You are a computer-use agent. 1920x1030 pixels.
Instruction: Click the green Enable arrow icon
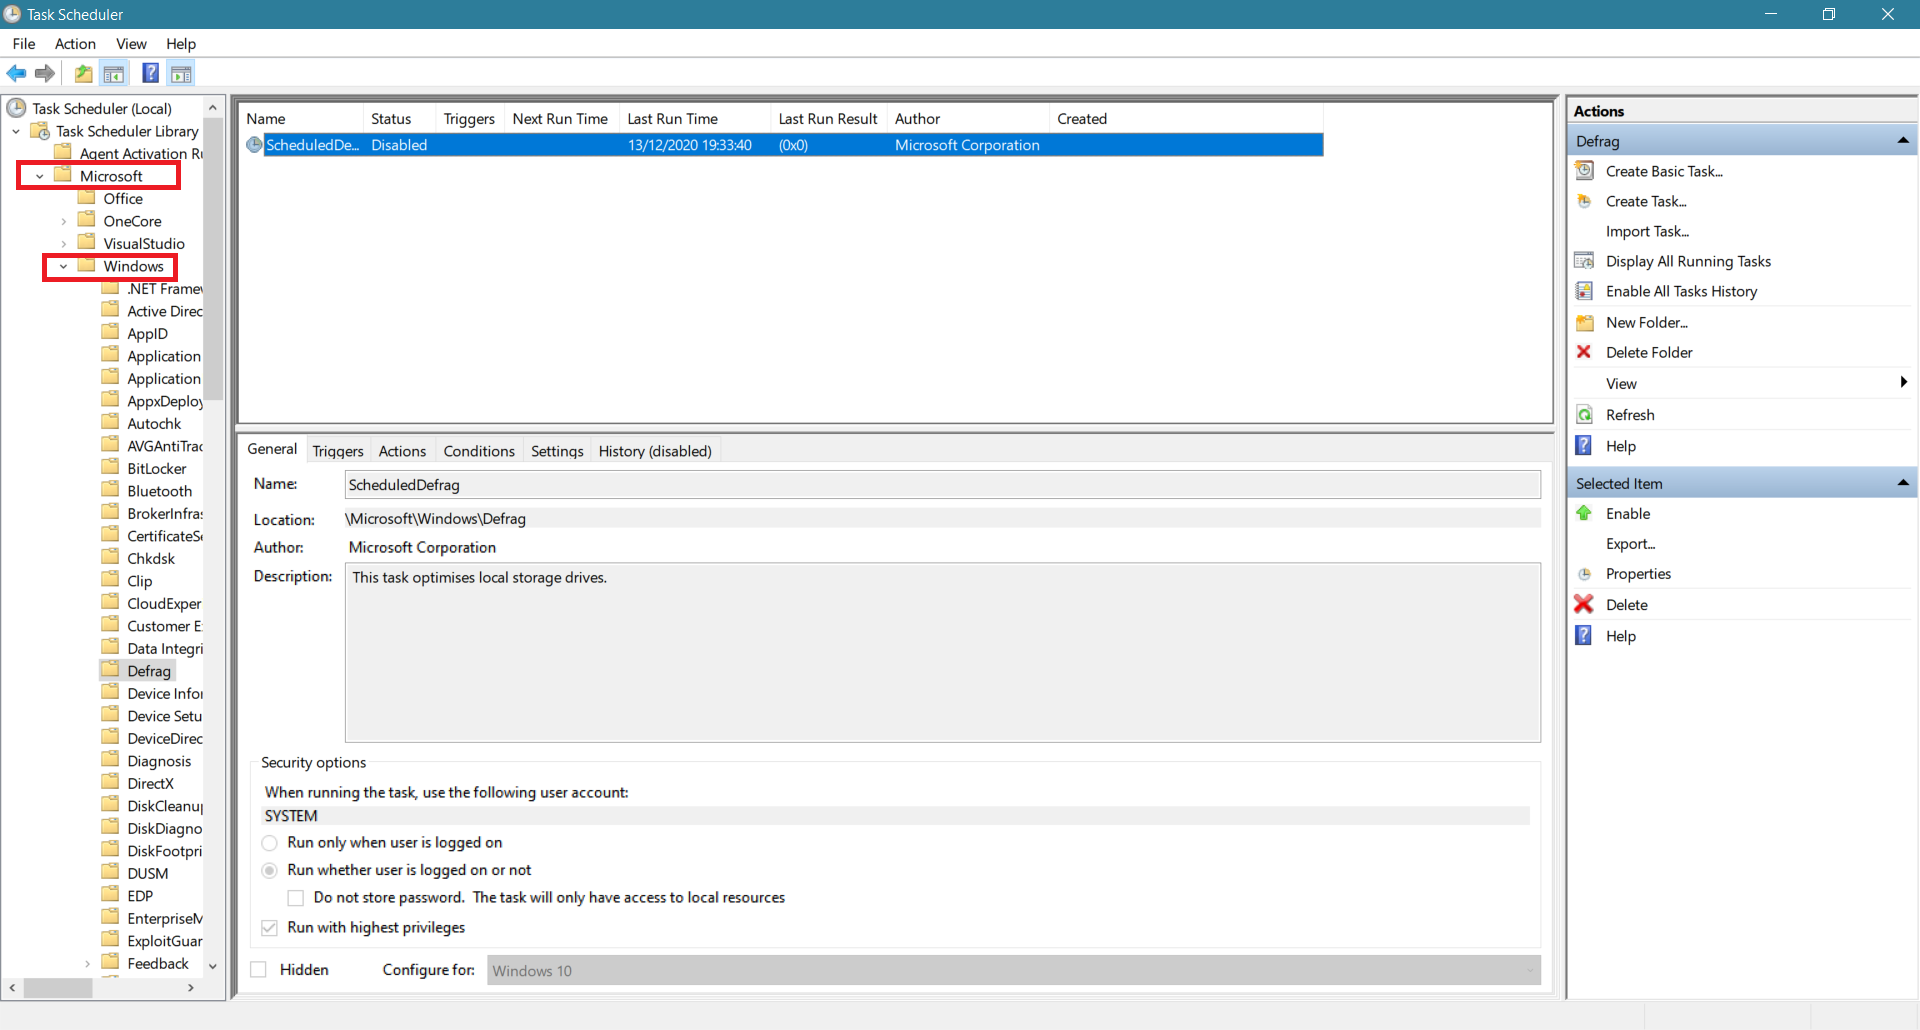(1584, 513)
